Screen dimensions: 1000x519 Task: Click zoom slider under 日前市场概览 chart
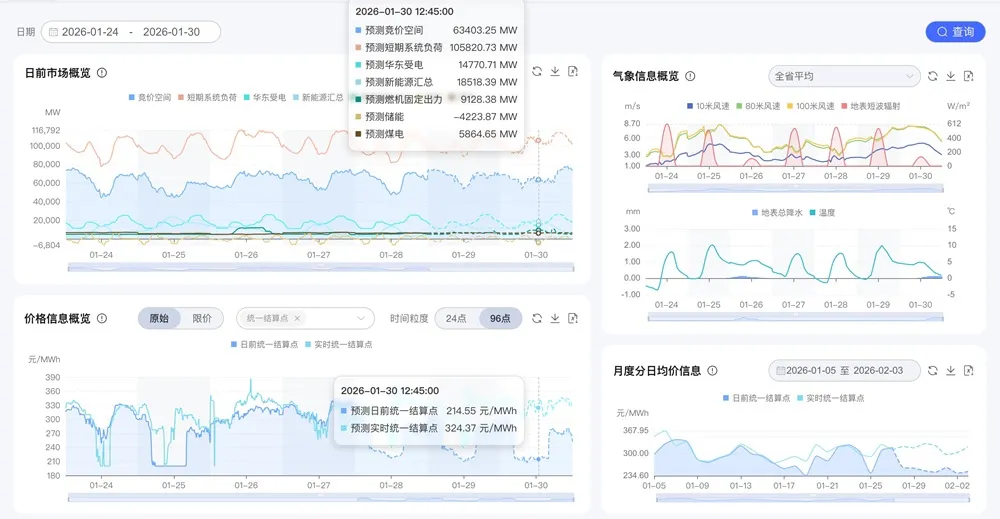tap(320, 268)
